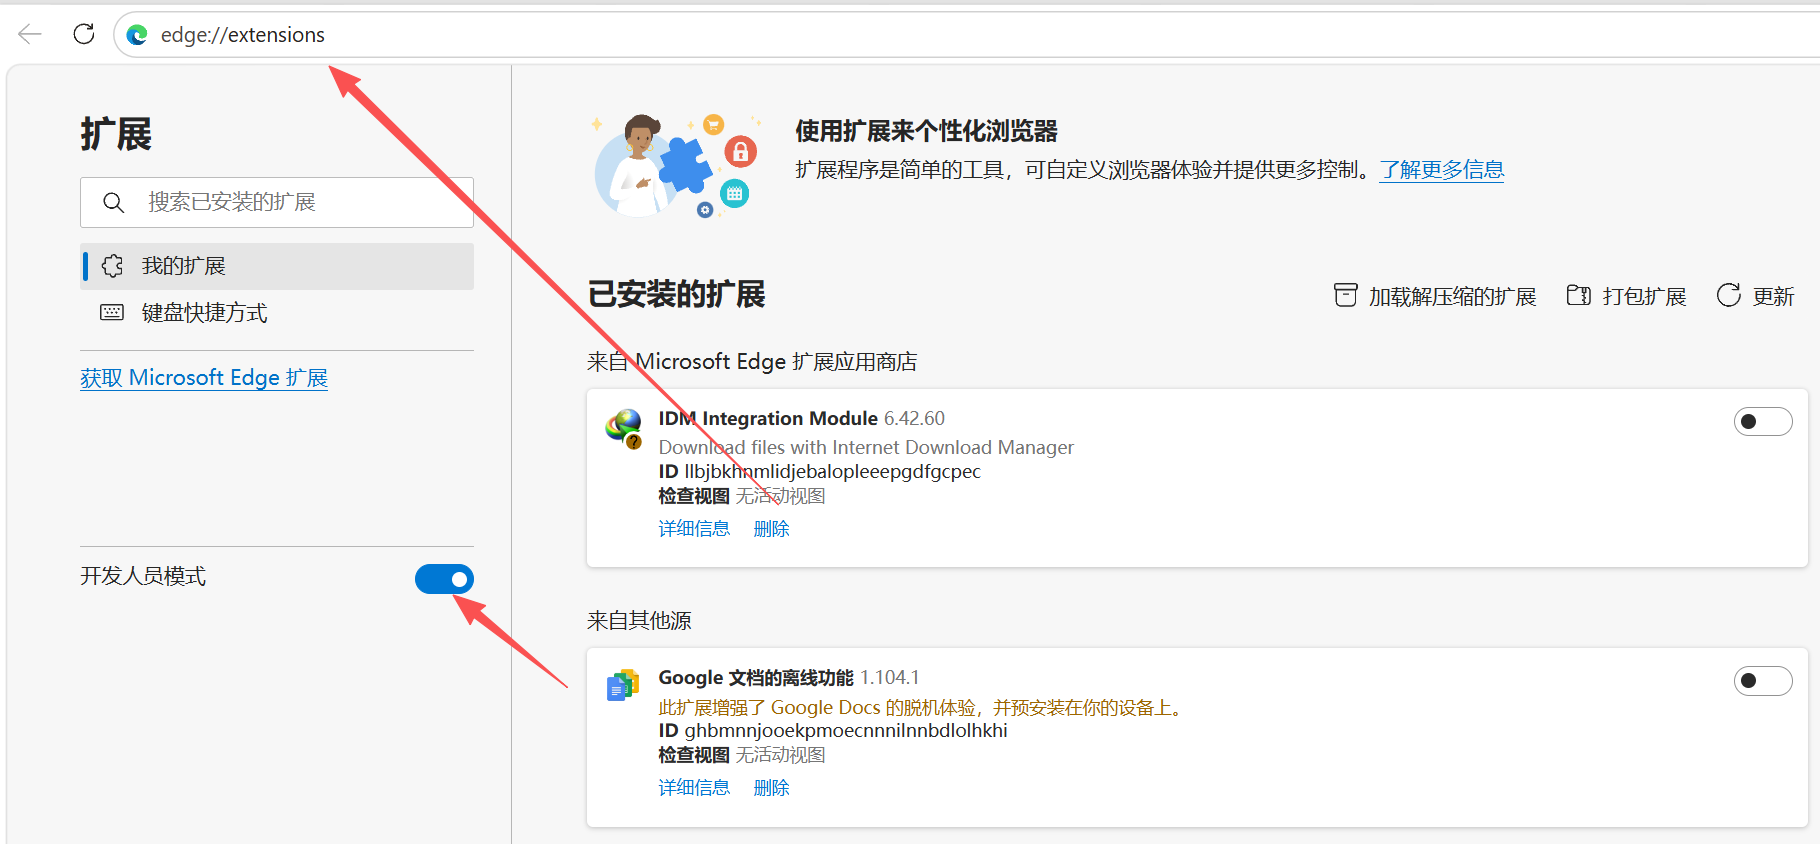
Task: Click the 加载解压缩的扩展 box icon
Action: click(x=1345, y=296)
